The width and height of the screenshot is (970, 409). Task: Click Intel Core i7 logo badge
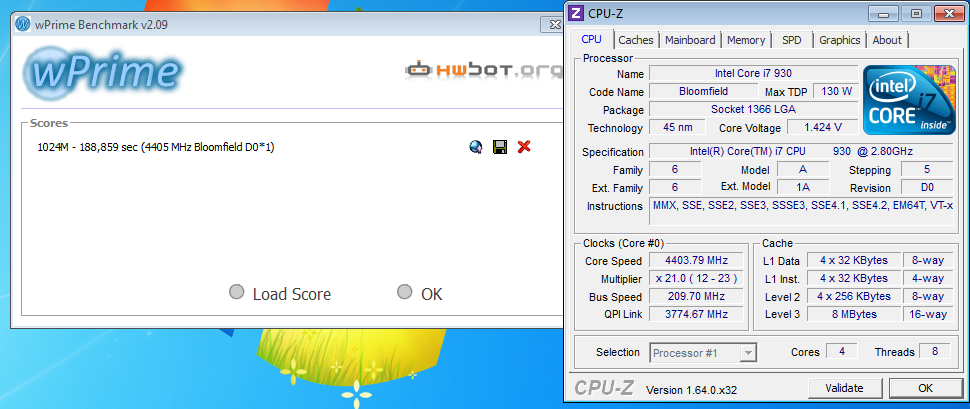tap(908, 99)
